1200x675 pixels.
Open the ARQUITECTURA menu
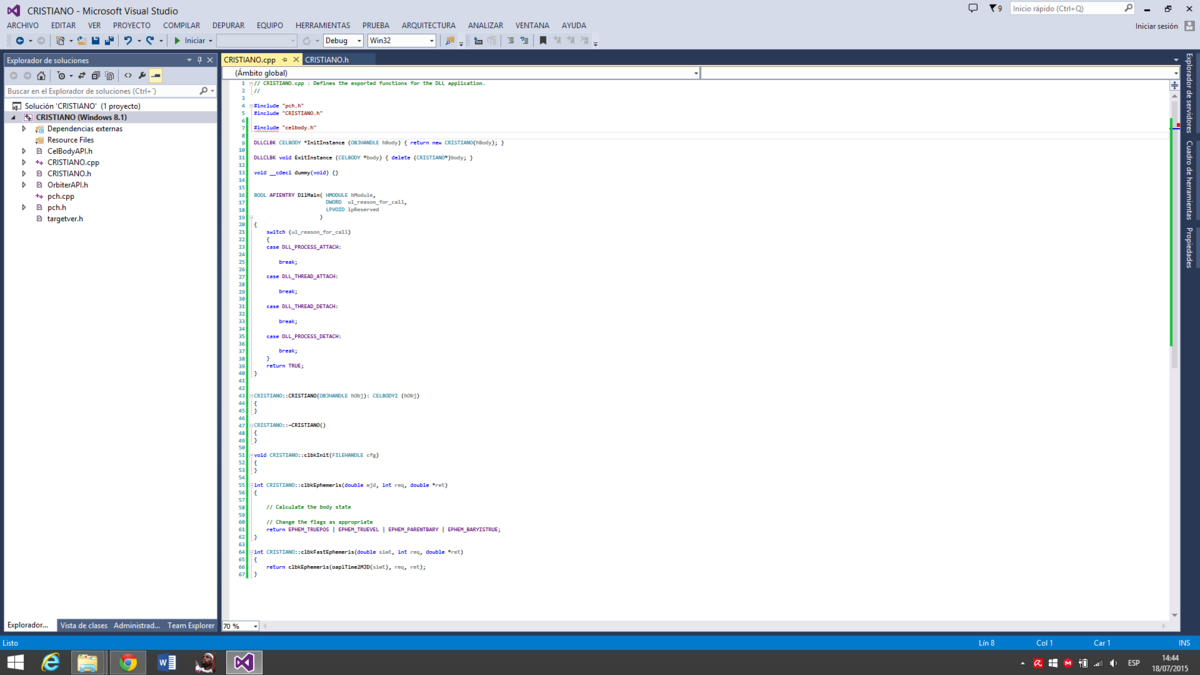[x=428, y=25]
